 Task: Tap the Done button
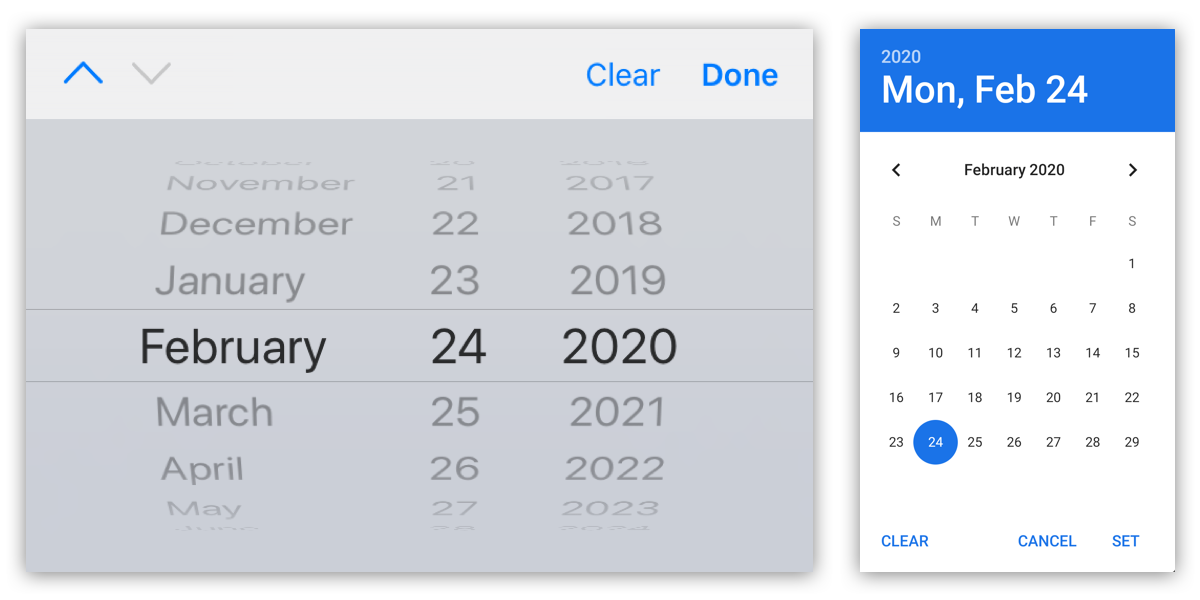point(739,75)
